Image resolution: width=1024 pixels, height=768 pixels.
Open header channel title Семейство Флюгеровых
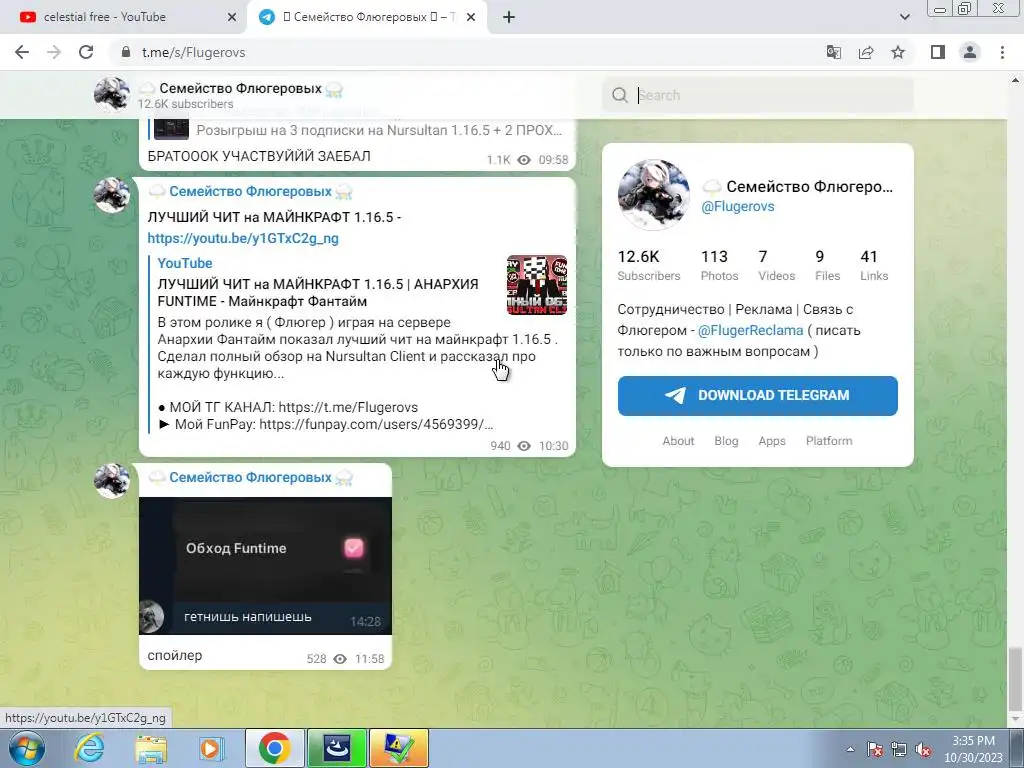pyautogui.click(x=240, y=88)
